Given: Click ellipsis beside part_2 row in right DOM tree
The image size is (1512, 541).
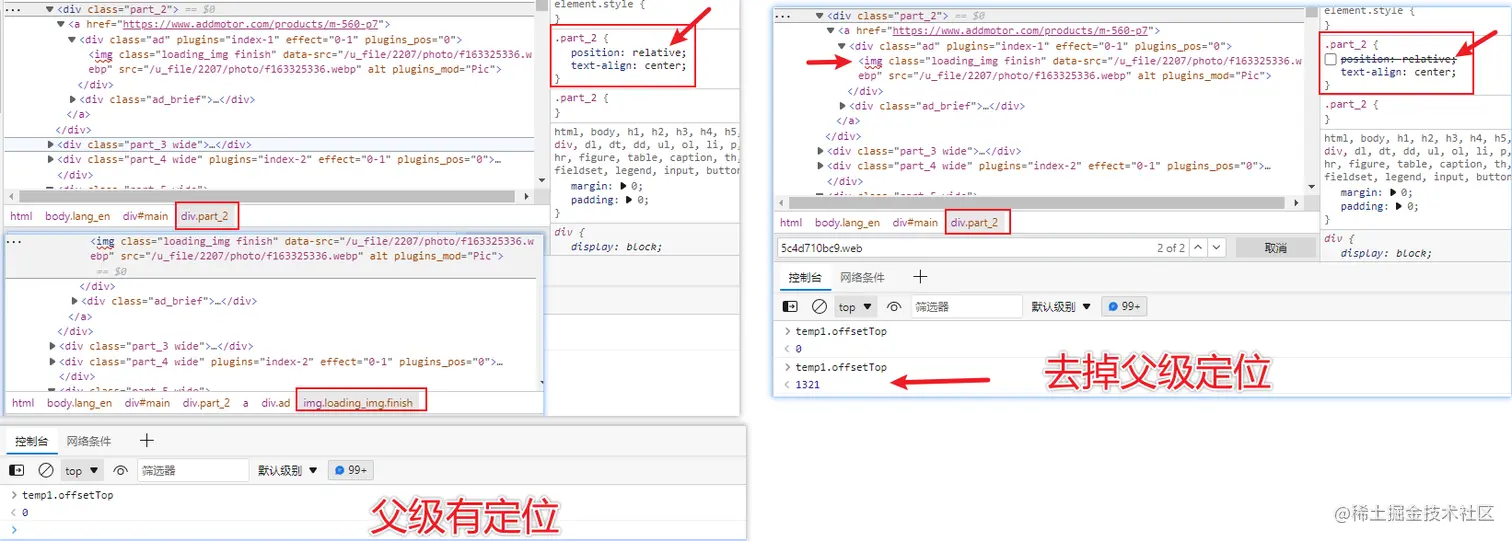Looking at the screenshot, I should tap(784, 16).
